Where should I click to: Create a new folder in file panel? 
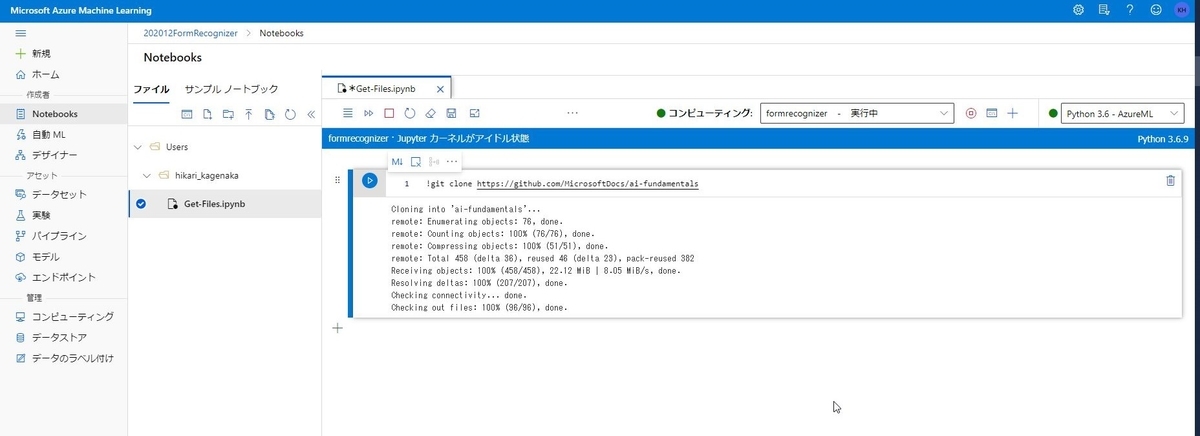[227, 114]
